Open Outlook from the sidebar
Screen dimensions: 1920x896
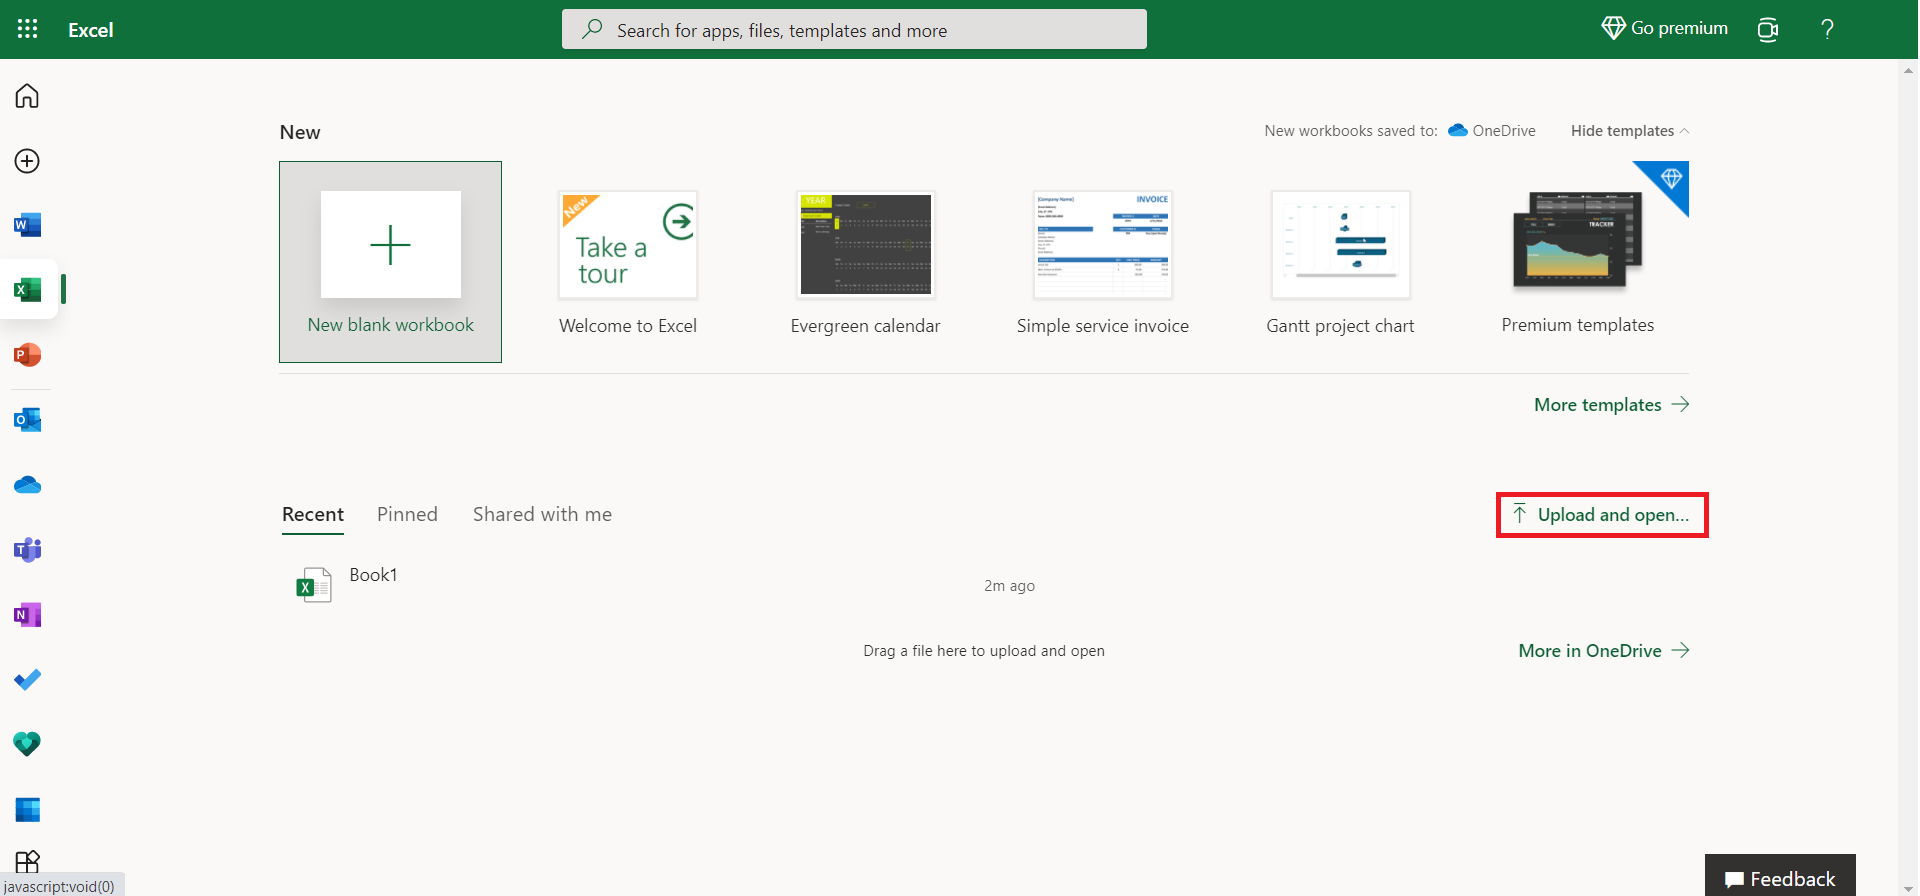(27, 420)
